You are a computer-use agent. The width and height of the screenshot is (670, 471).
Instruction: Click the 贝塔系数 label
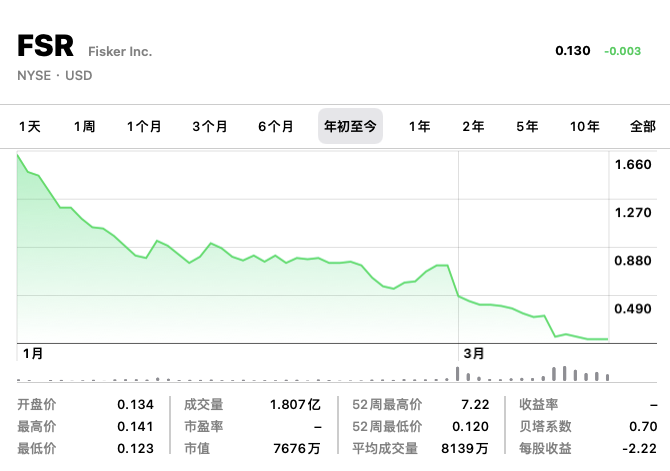coord(545,427)
